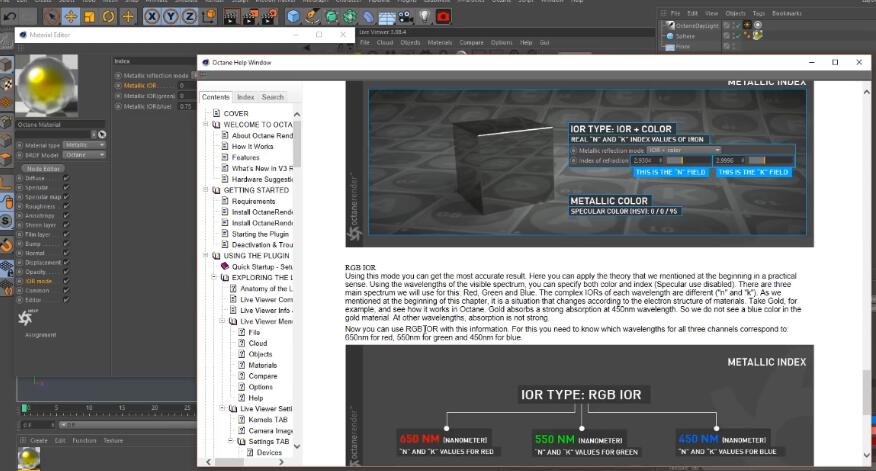The image size is (876, 471).
Task: Toggle the Bump channel checkbox
Action: [66, 244]
